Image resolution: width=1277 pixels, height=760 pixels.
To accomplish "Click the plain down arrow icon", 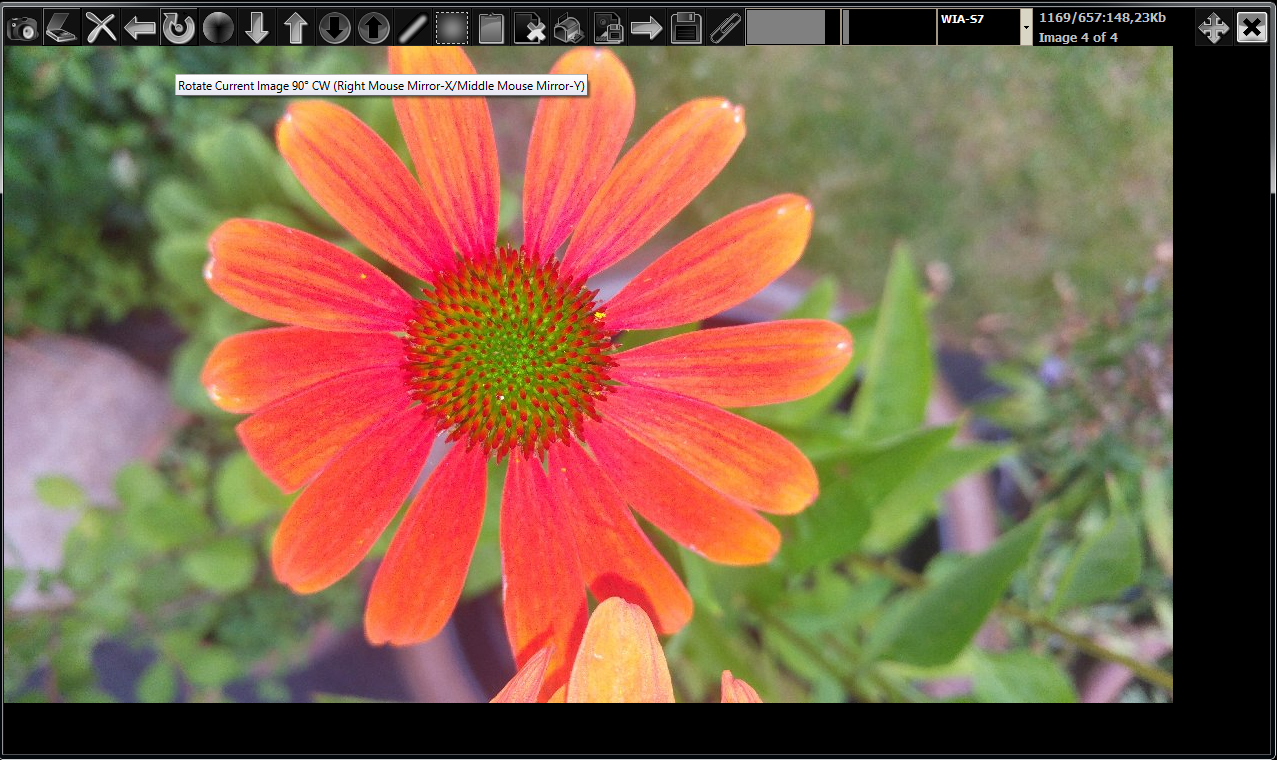I will [x=257, y=28].
